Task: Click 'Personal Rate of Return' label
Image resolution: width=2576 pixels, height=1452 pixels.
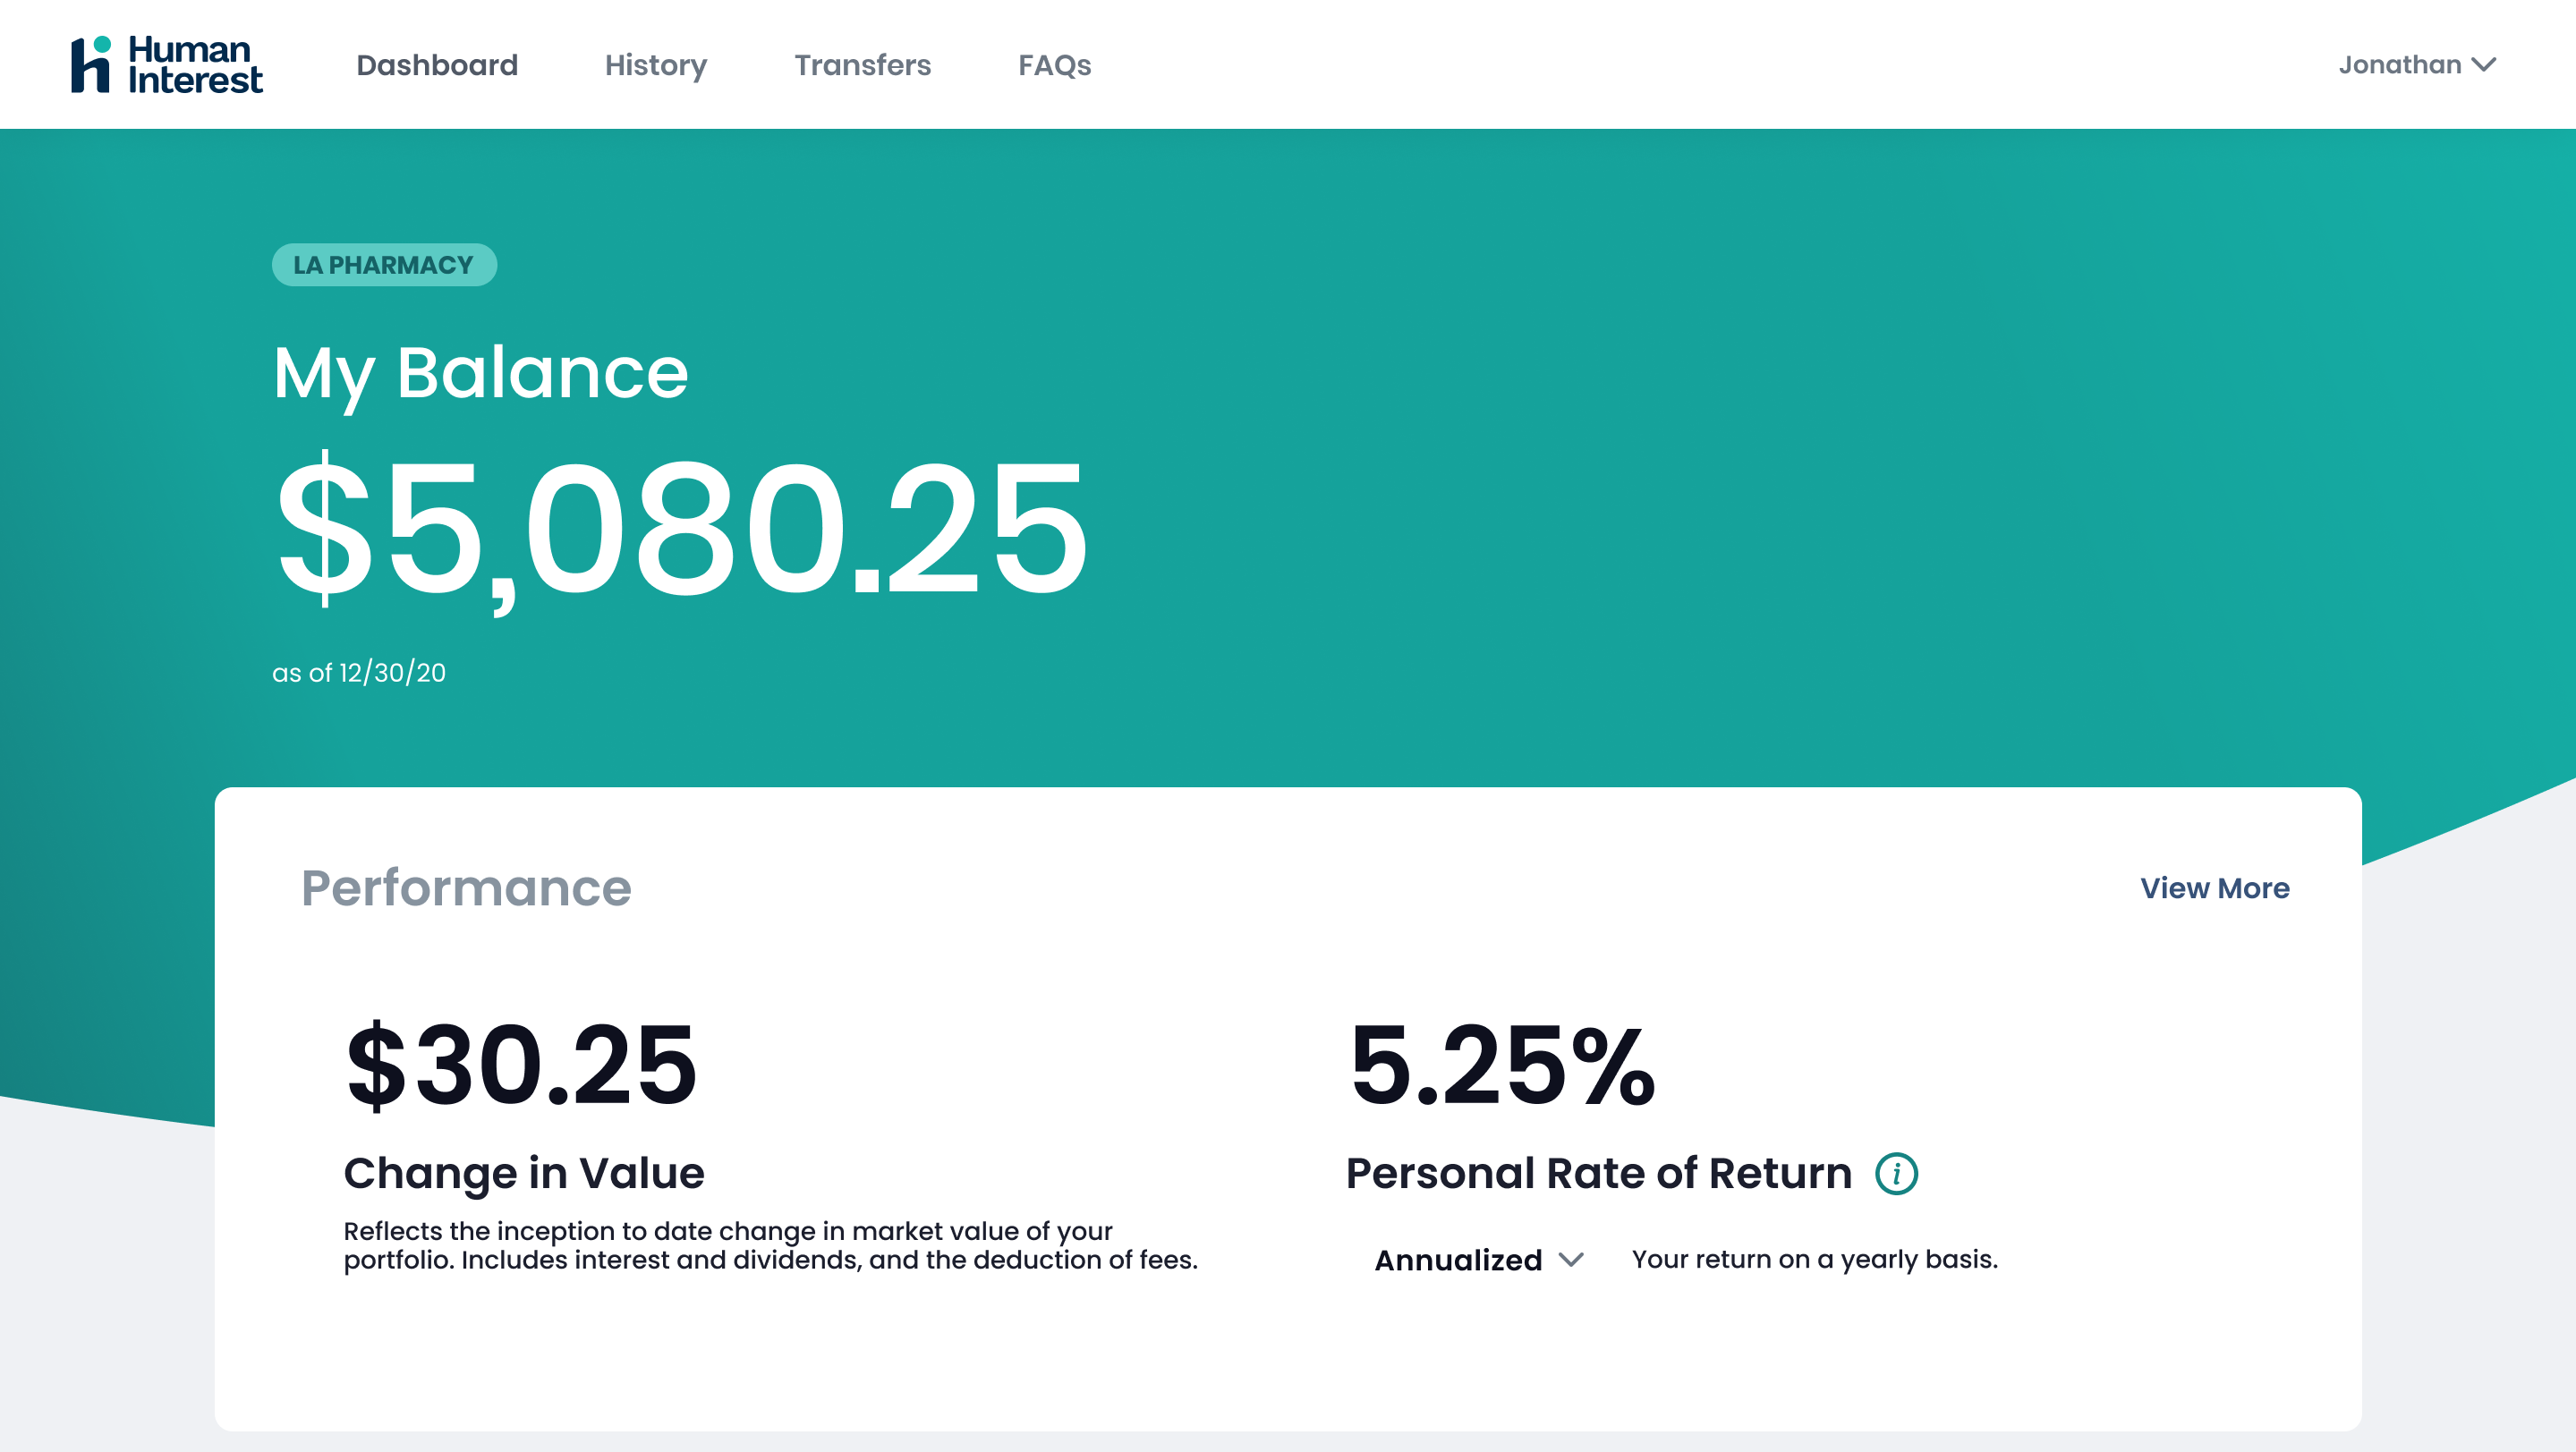Action: point(1599,1173)
